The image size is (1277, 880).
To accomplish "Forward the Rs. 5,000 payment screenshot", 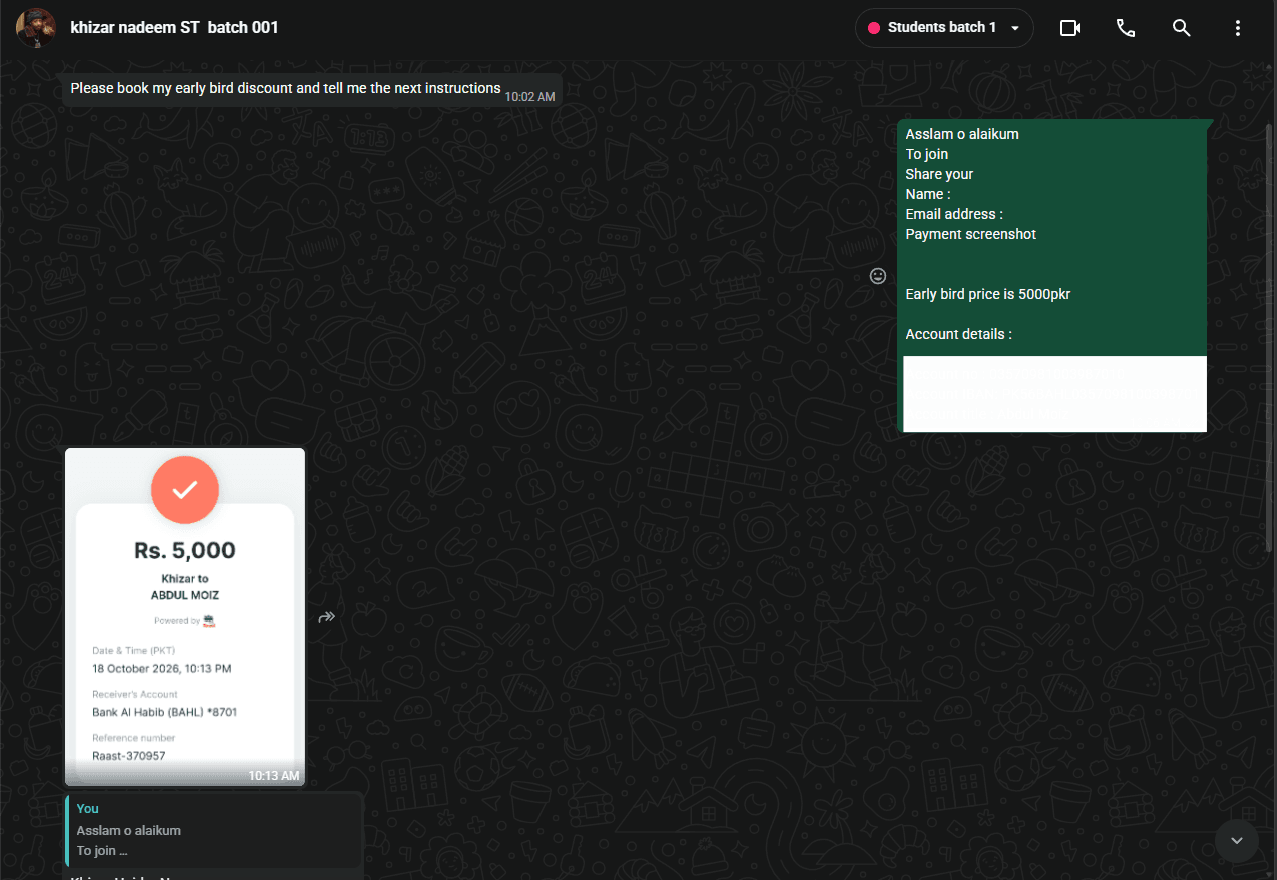I will tap(326, 617).
